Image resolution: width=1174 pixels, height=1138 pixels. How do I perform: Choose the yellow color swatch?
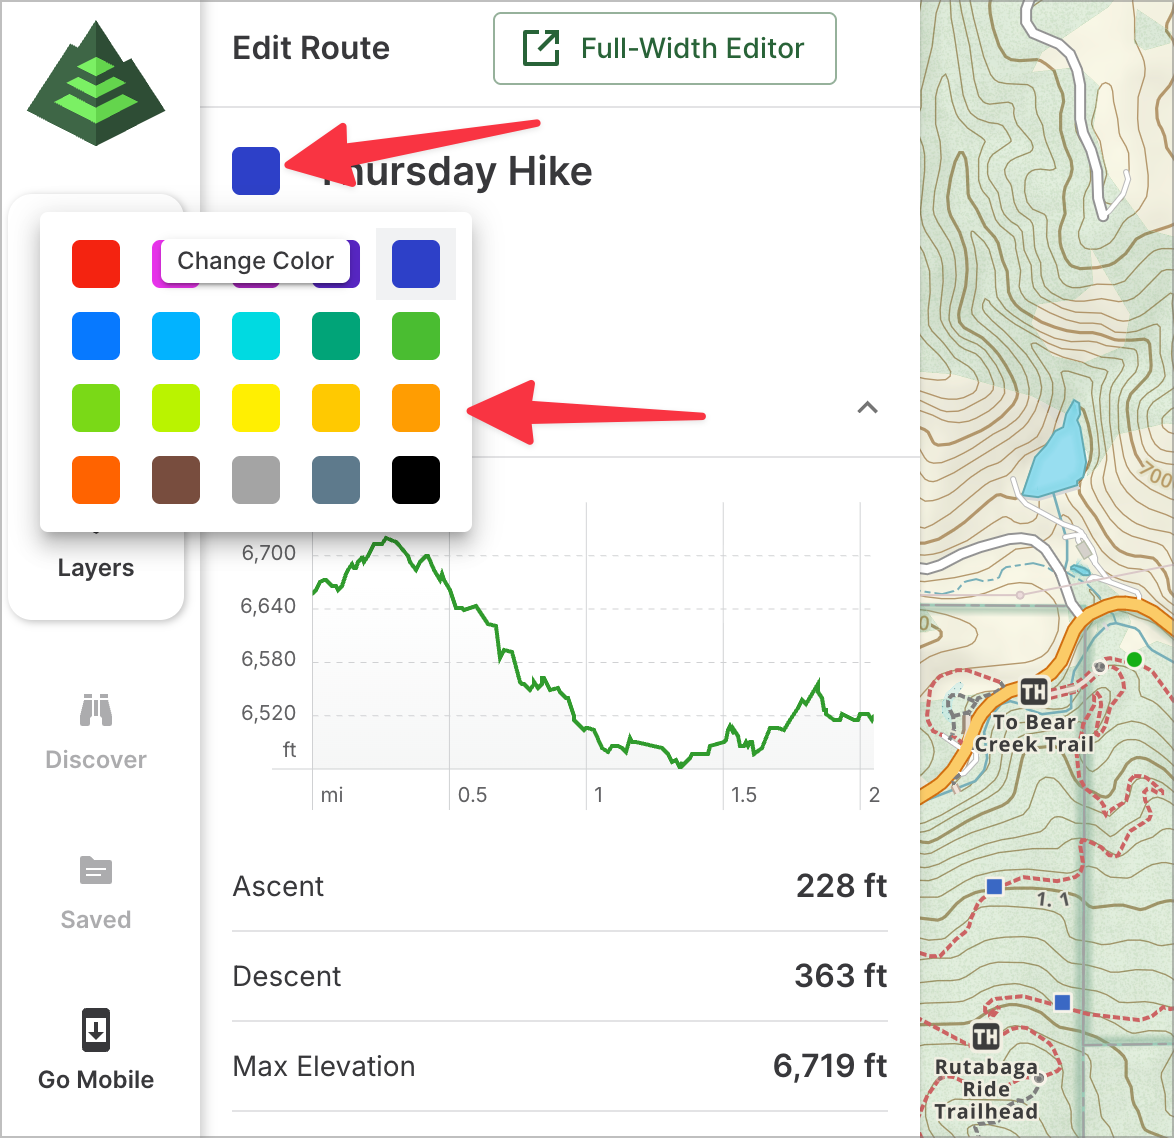pyautogui.click(x=256, y=408)
